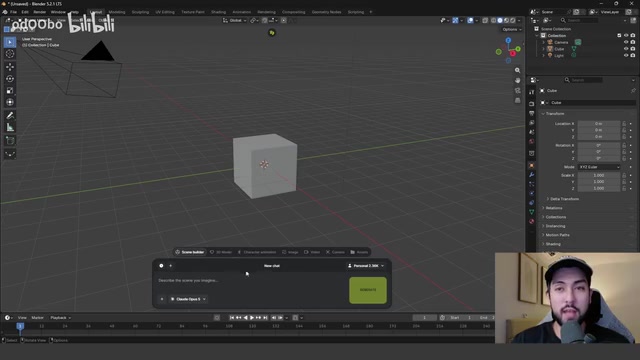Image resolution: width=640 pixels, height=360 pixels.
Task: Open the Personal 2.36K account dropdown
Action: 366,266
